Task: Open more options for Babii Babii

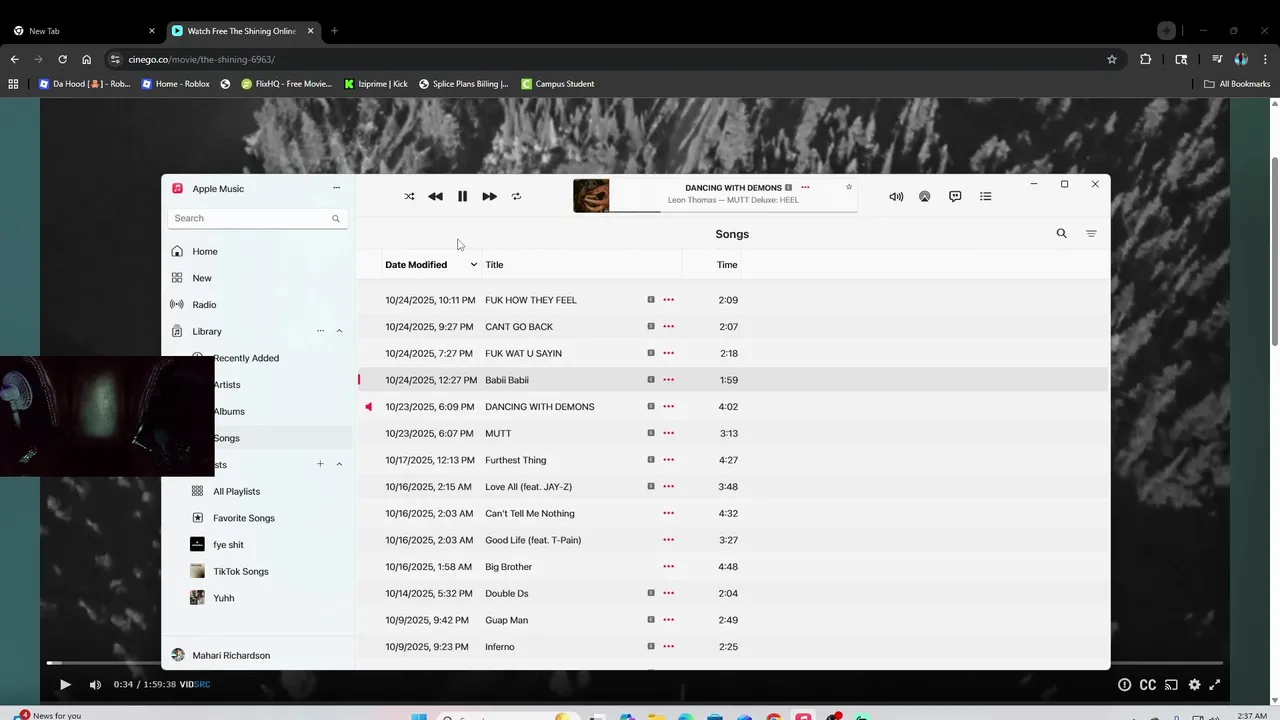Action: click(x=668, y=380)
